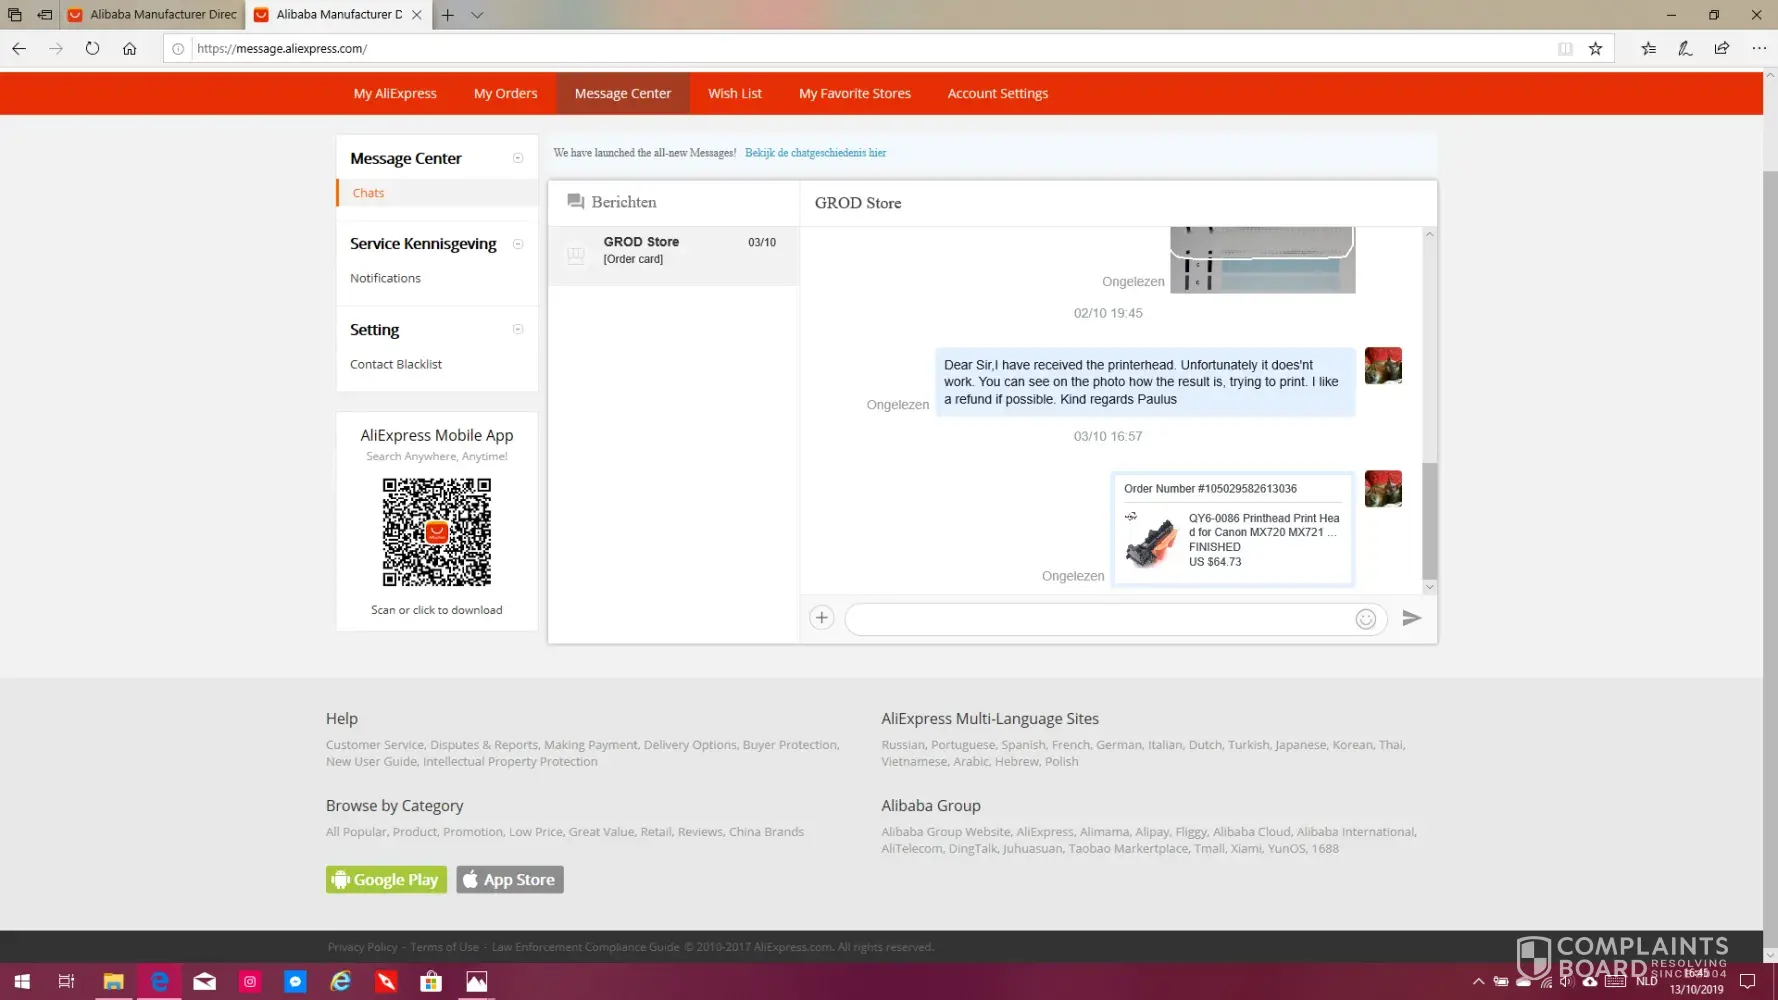This screenshot has height=1000, width=1778.
Task: Add page to favorites star icon
Action: 1595,48
